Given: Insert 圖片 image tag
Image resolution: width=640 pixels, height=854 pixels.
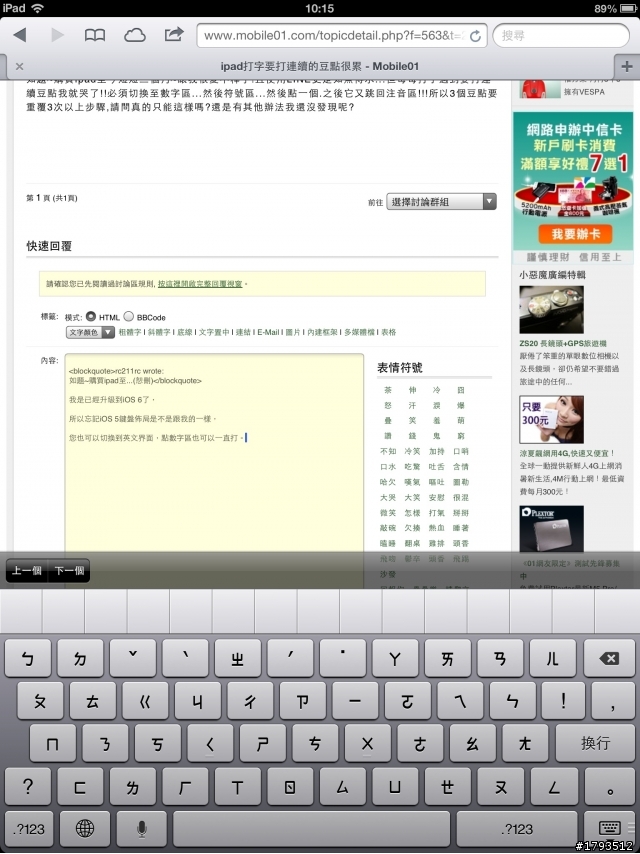Looking at the screenshot, I should (293, 332).
